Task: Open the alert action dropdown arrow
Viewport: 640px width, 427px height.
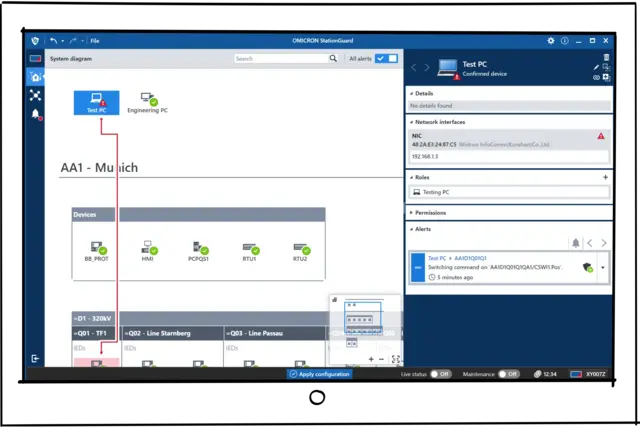Action: point(603,268)
